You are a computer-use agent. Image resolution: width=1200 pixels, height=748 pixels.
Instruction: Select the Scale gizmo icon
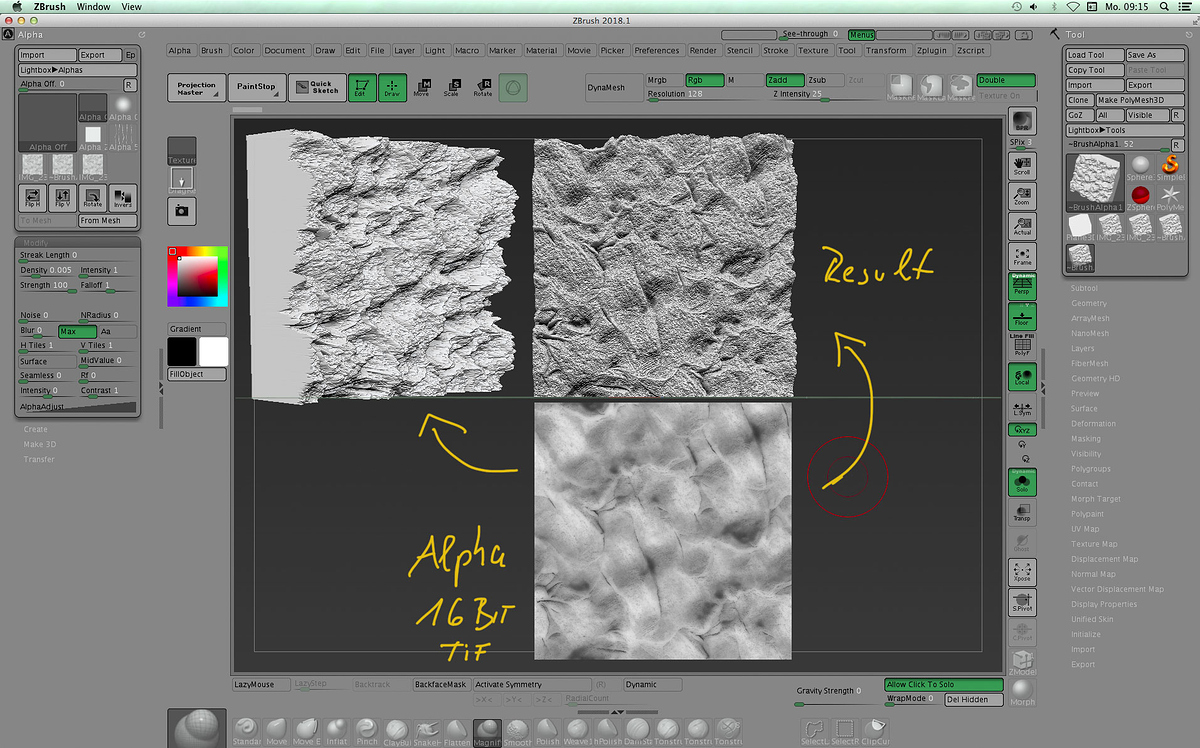[452, 88]
